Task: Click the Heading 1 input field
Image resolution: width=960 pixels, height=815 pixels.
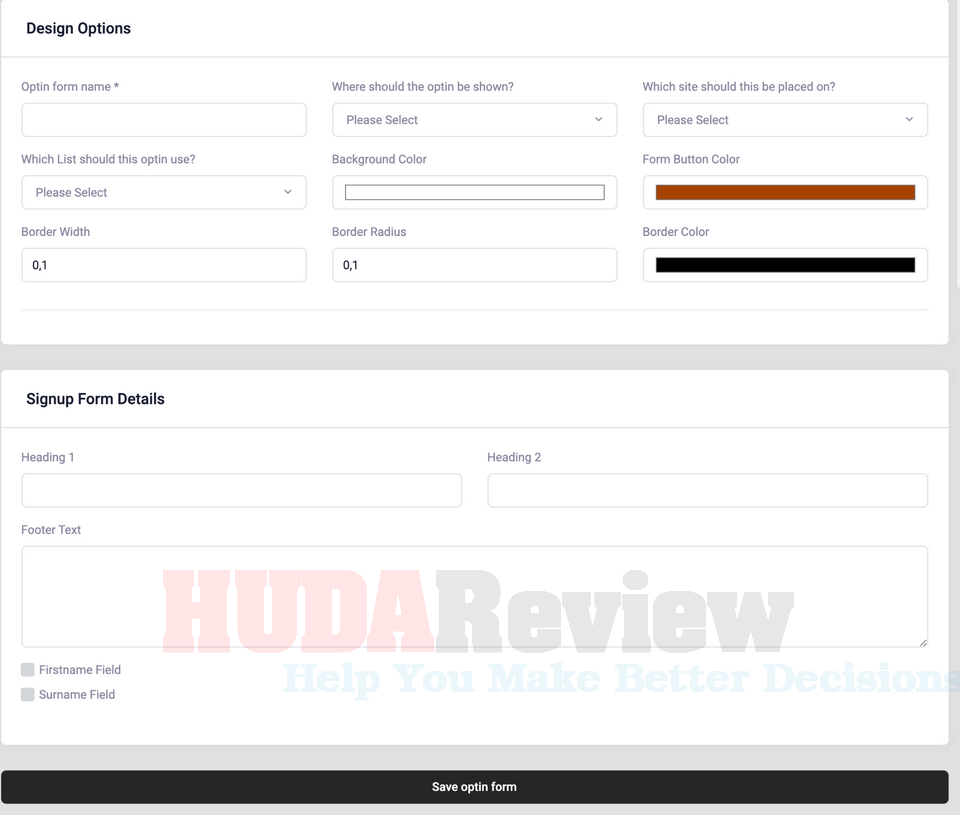Action: [241, 490]
